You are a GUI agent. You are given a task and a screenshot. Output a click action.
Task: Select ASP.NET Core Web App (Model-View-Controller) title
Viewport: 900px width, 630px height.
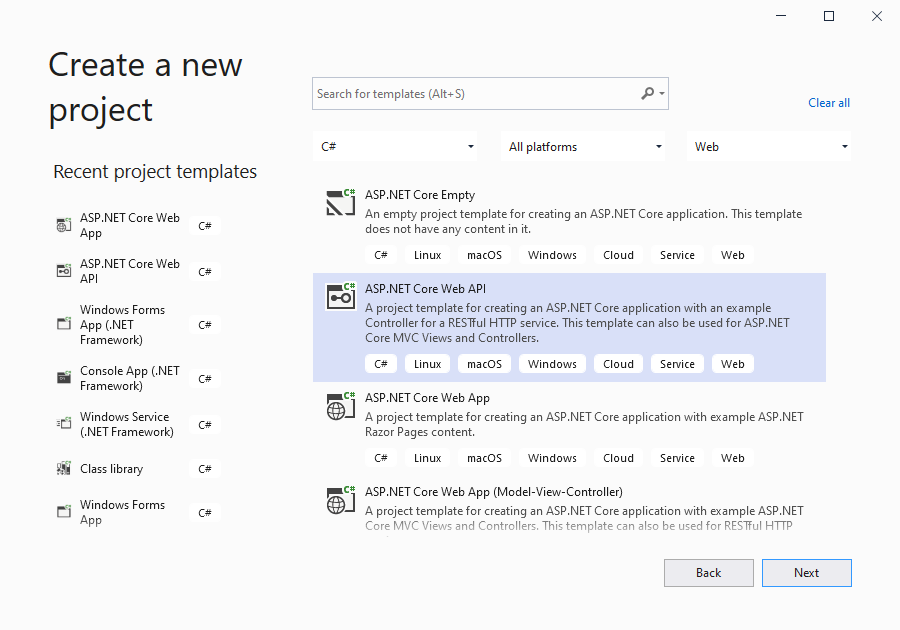pos(494,492)
